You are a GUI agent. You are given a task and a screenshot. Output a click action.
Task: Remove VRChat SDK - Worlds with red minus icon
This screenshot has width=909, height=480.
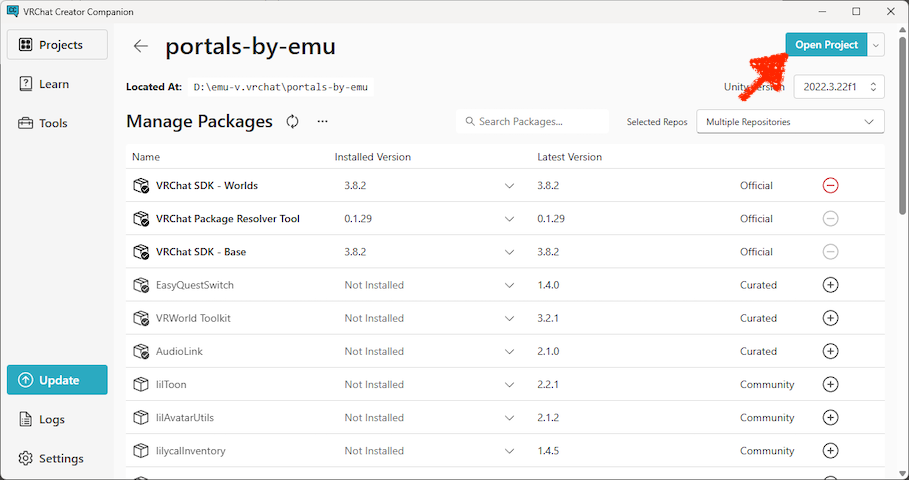pos(830,185)
